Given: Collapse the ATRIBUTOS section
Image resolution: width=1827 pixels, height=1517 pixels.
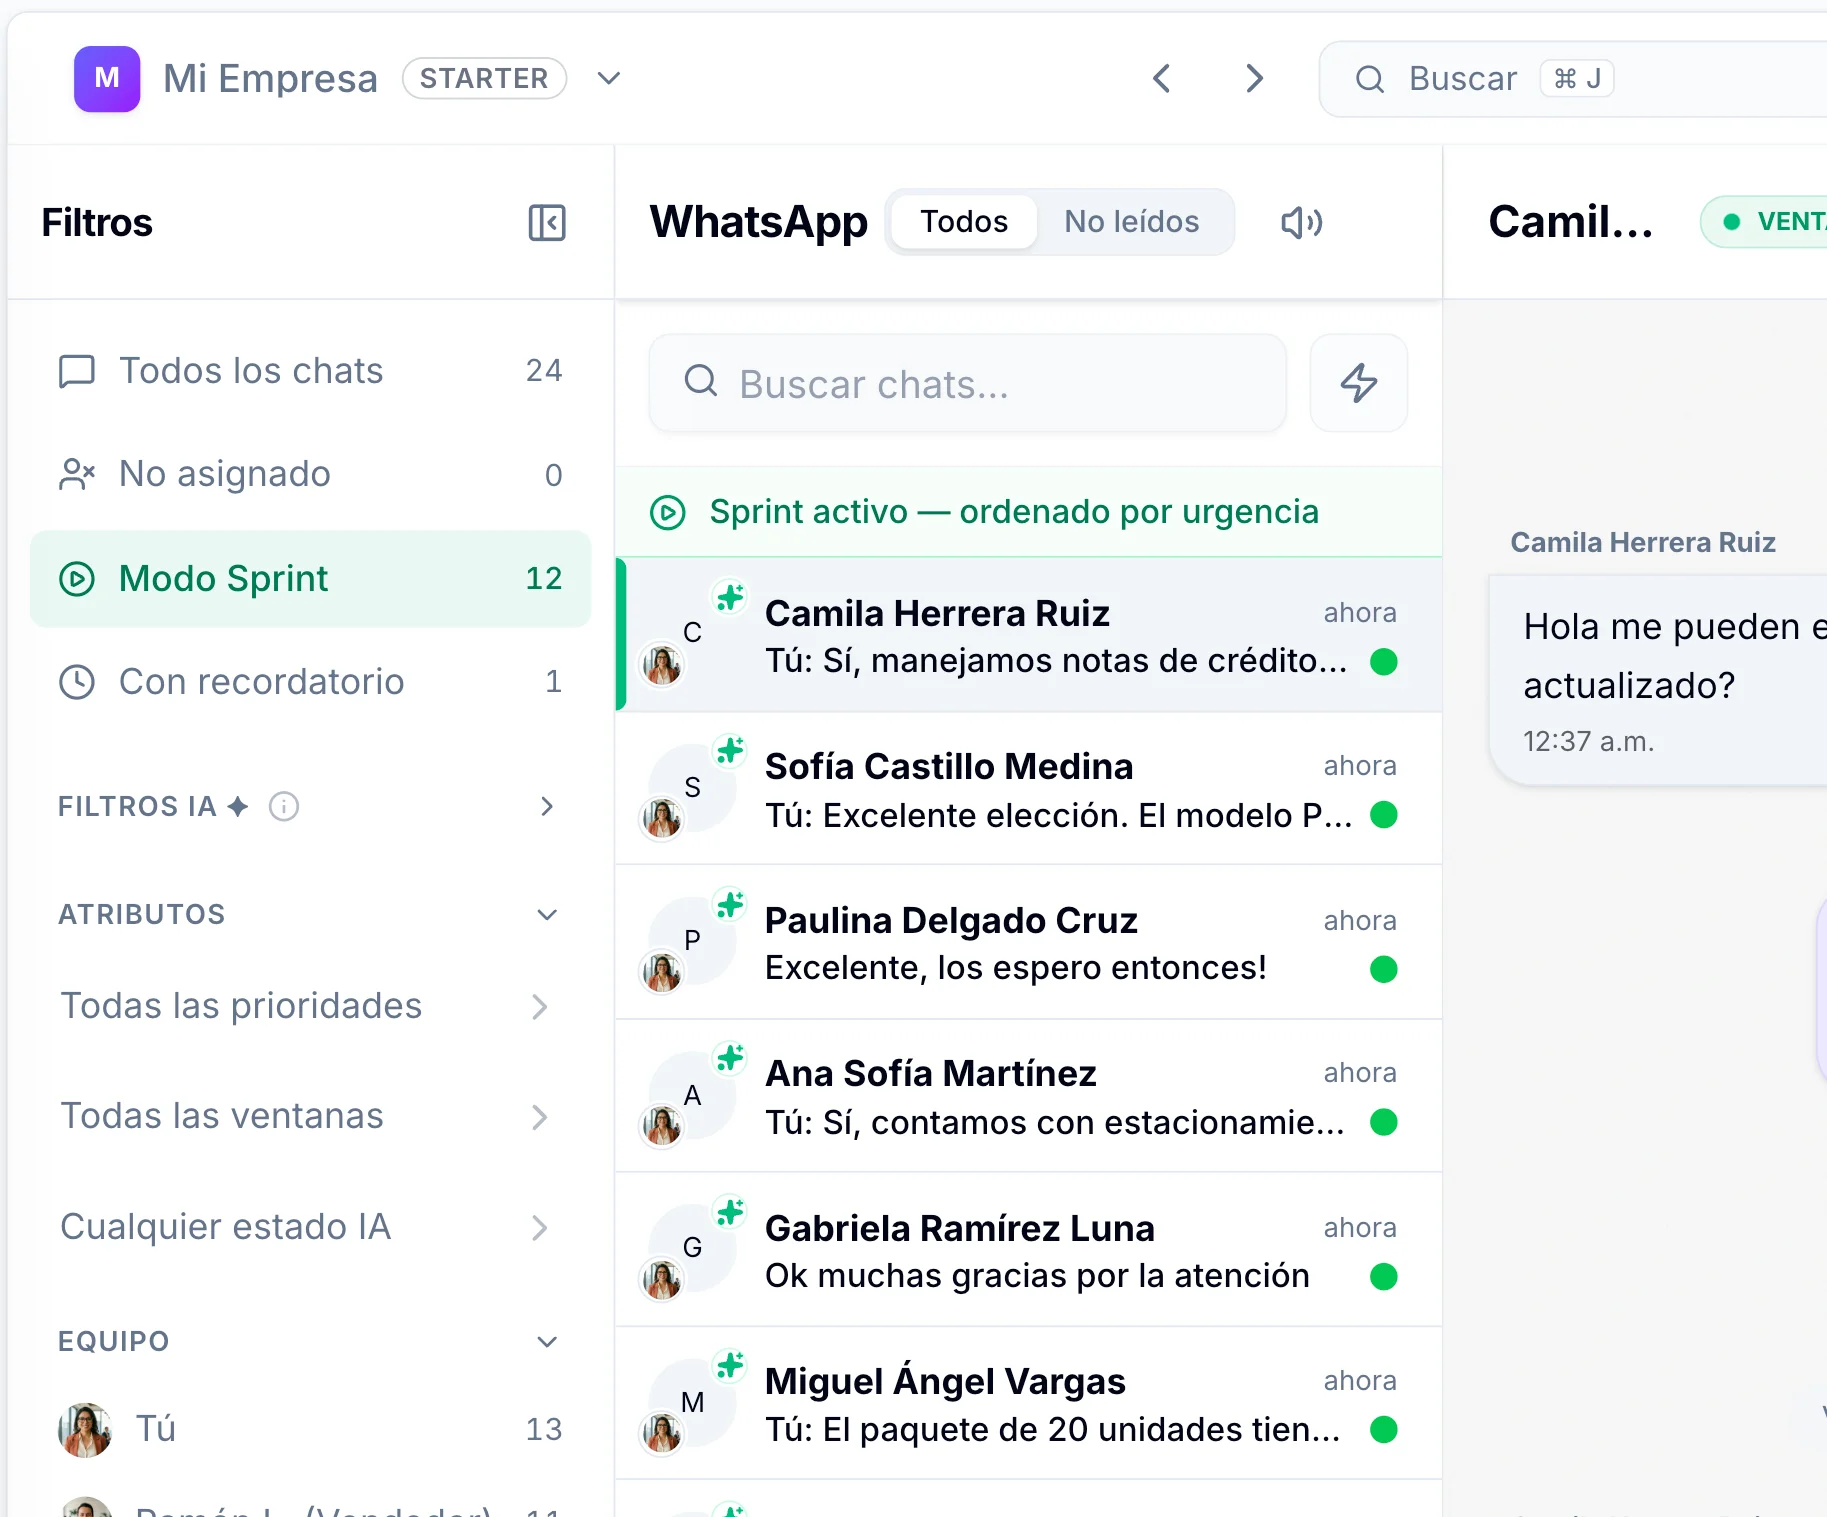Looking at the screenshot, I should click(546, 914).
